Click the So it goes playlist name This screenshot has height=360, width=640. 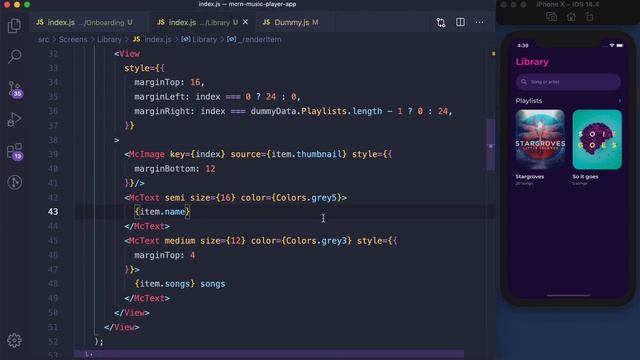tap(585, 177)
